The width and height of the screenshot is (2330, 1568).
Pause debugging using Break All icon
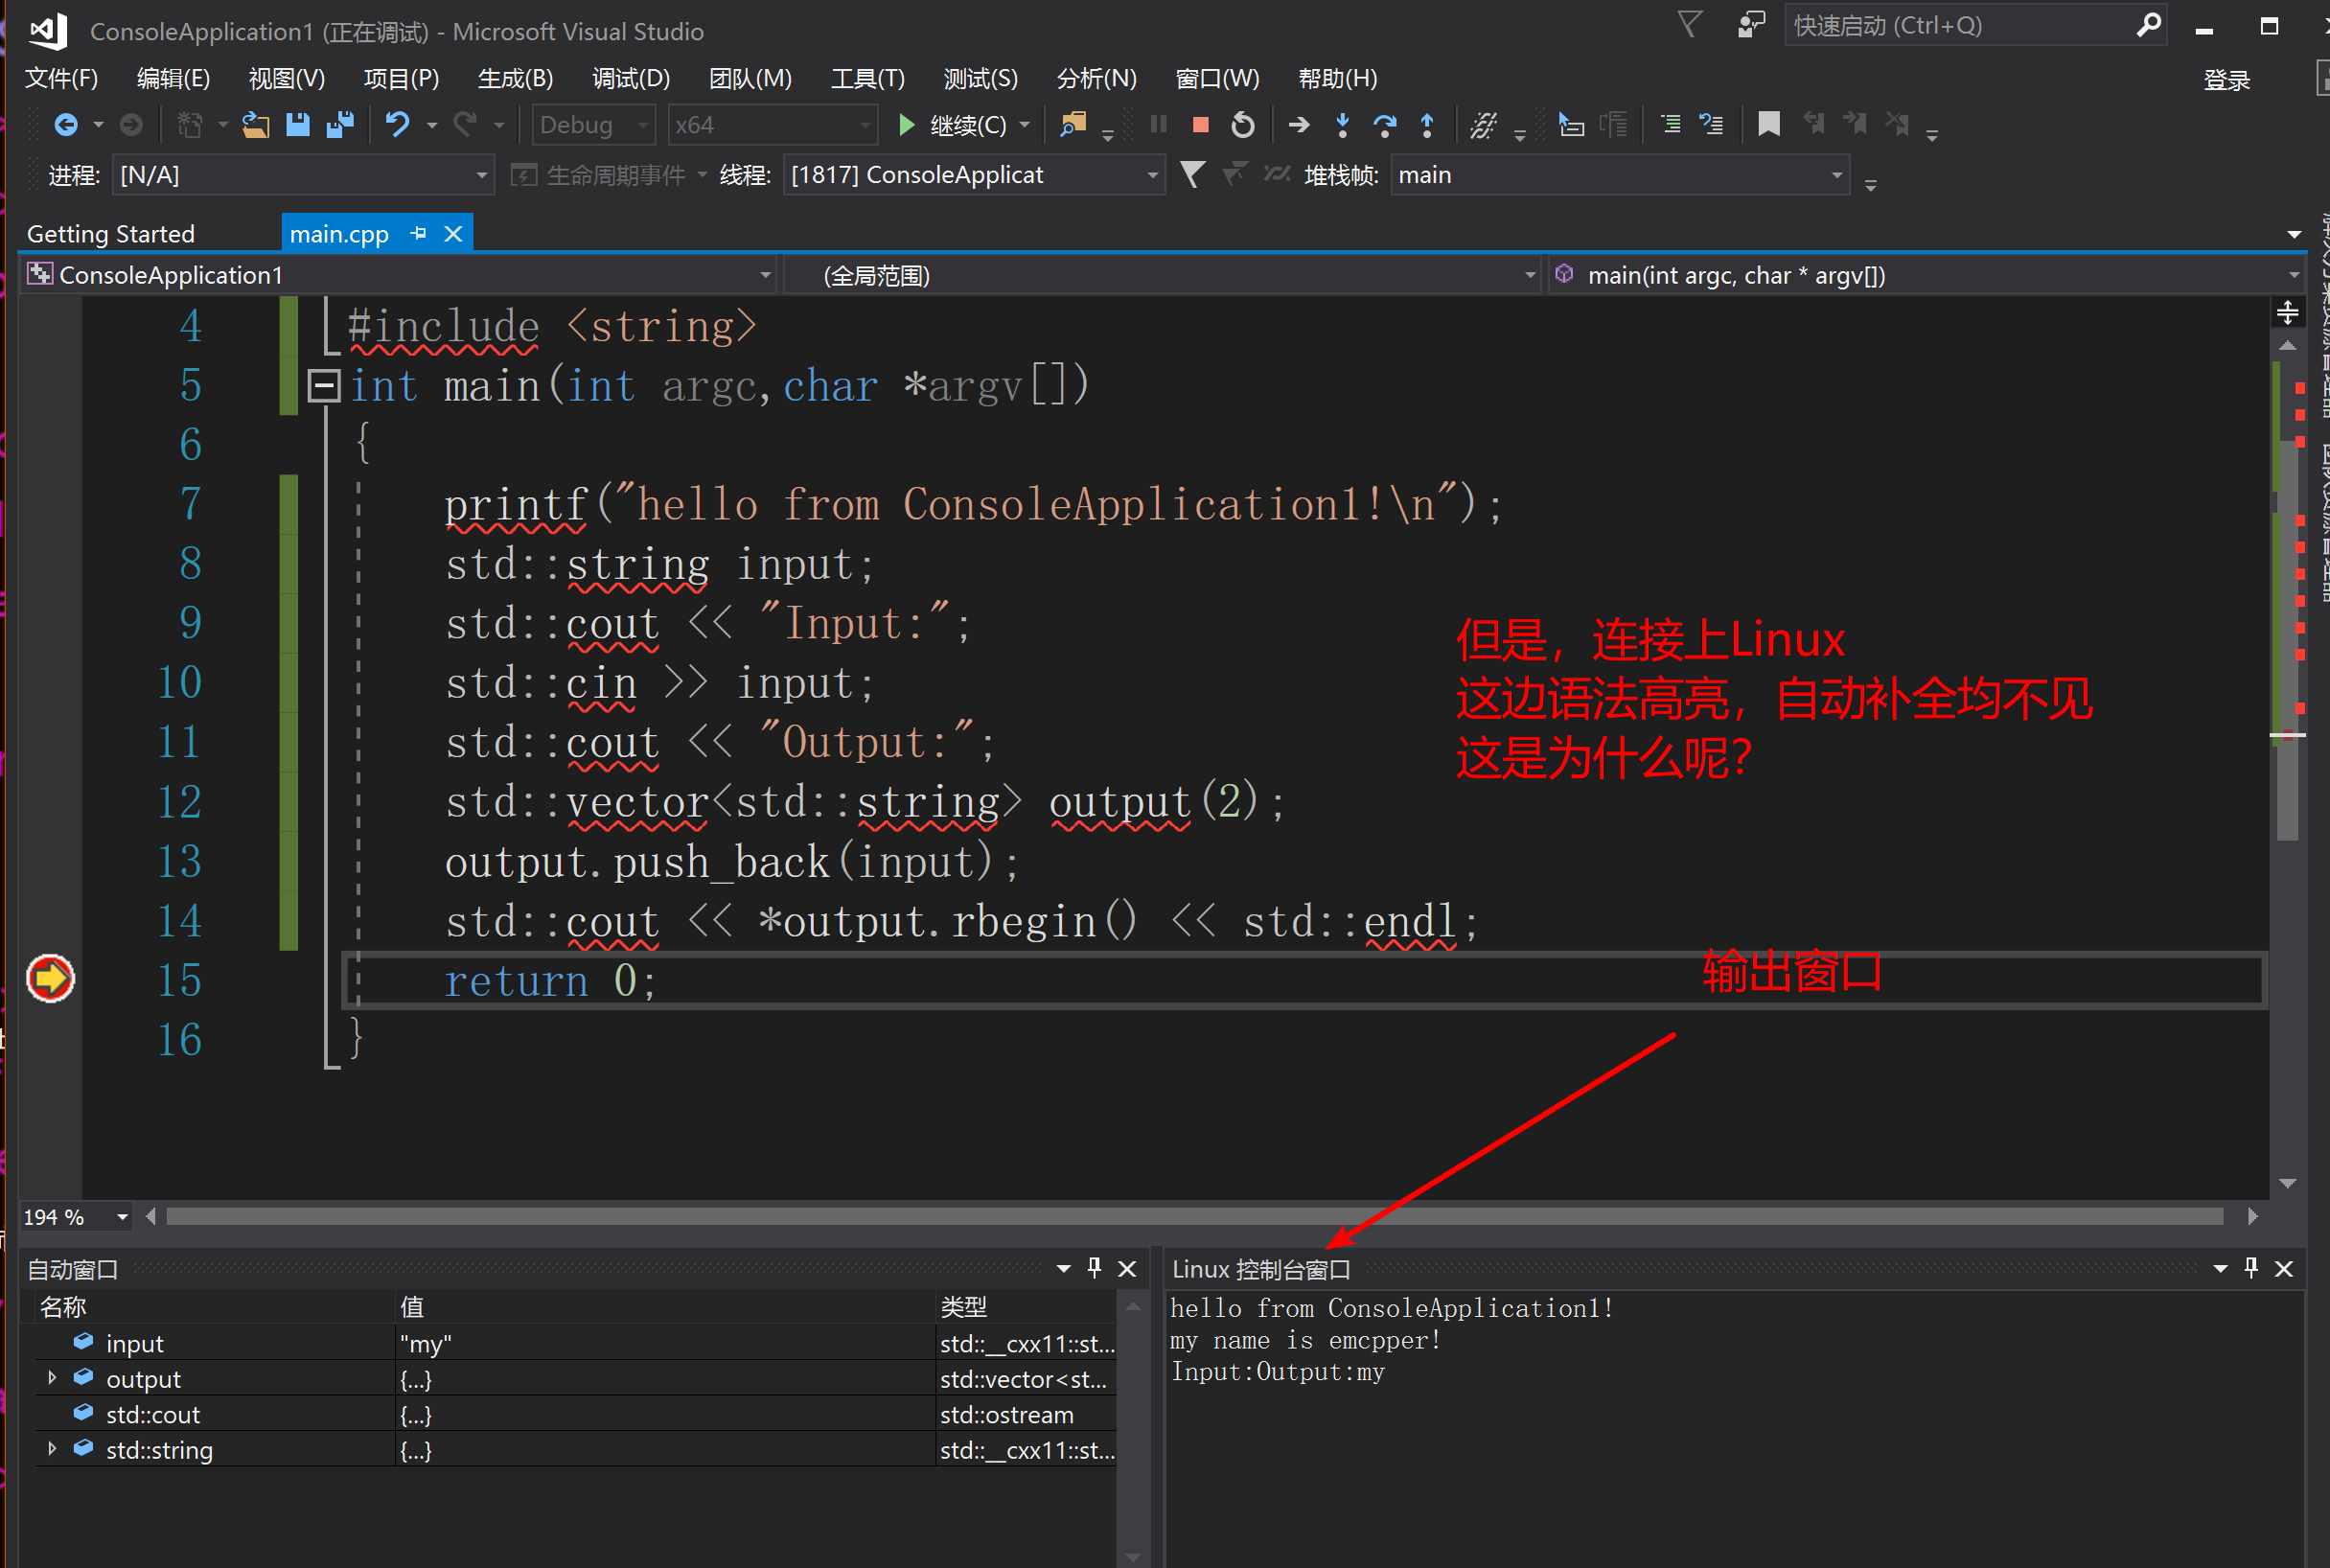pyautogui.click(x=1157, y=125)
